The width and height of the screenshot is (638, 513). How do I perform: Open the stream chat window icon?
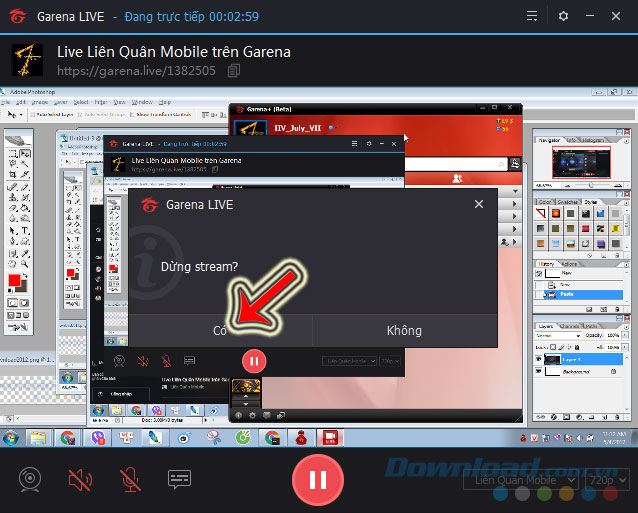pyautogui.click(x=179, y=479)
